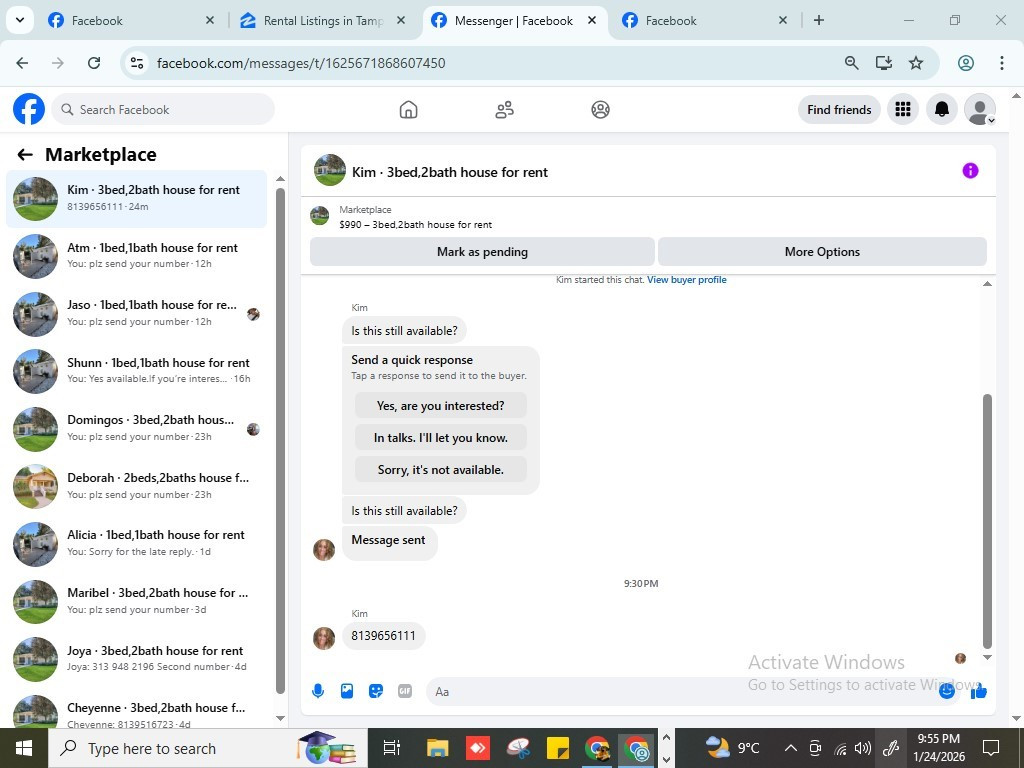Screen dimensions: 1024x768
Task: Go to the Home feed icon
Action: (408, 109)
